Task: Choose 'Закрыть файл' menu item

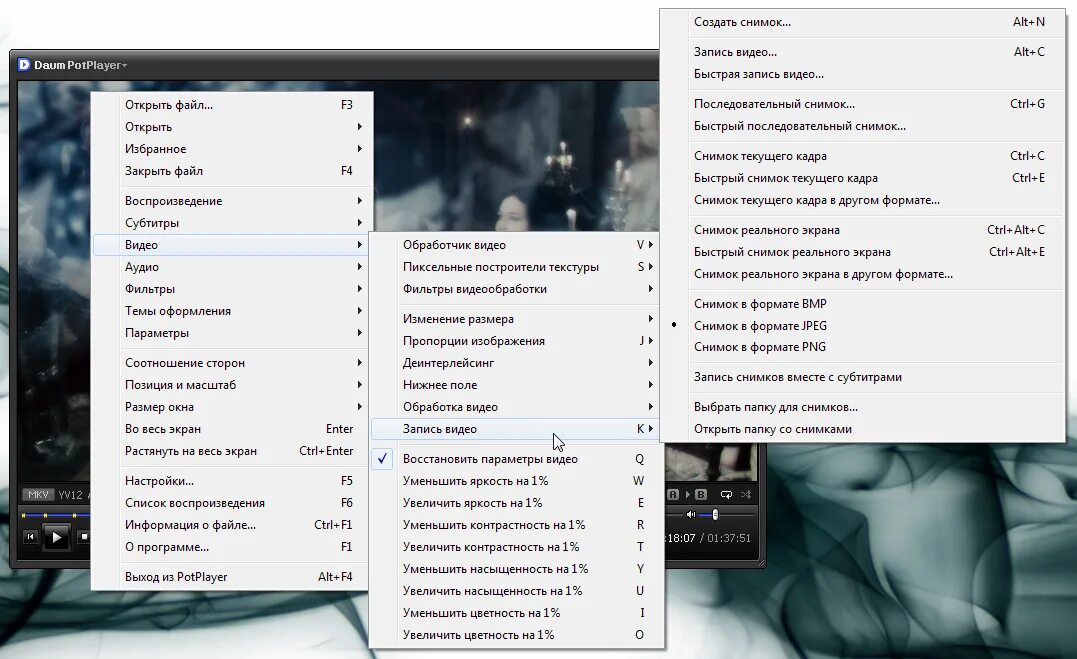Action: 232,170
